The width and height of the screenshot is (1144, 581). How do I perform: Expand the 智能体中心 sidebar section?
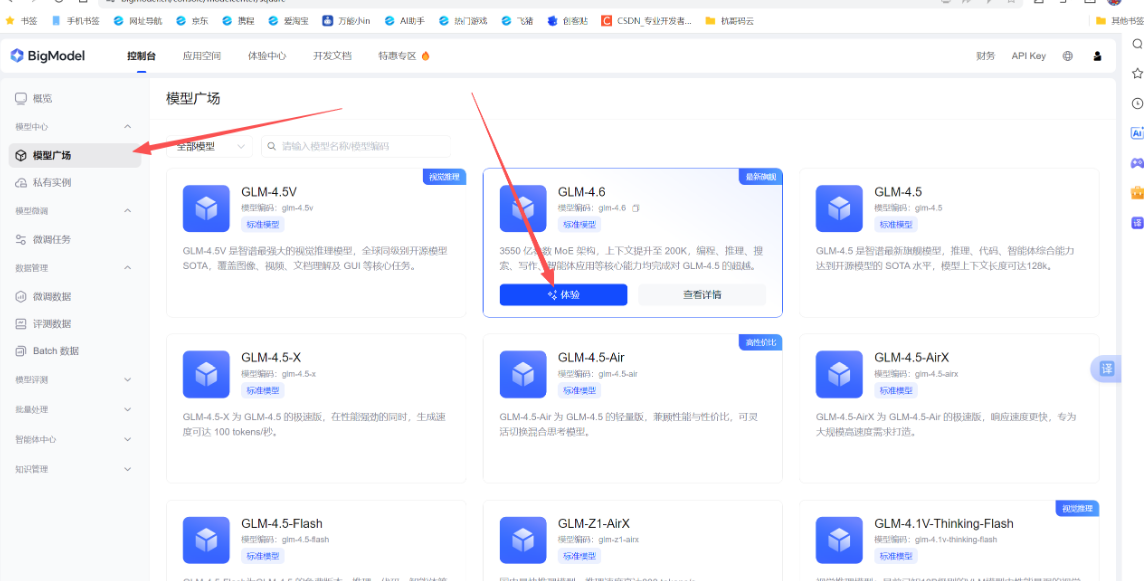pyautogui.click(x=127, y=439)
